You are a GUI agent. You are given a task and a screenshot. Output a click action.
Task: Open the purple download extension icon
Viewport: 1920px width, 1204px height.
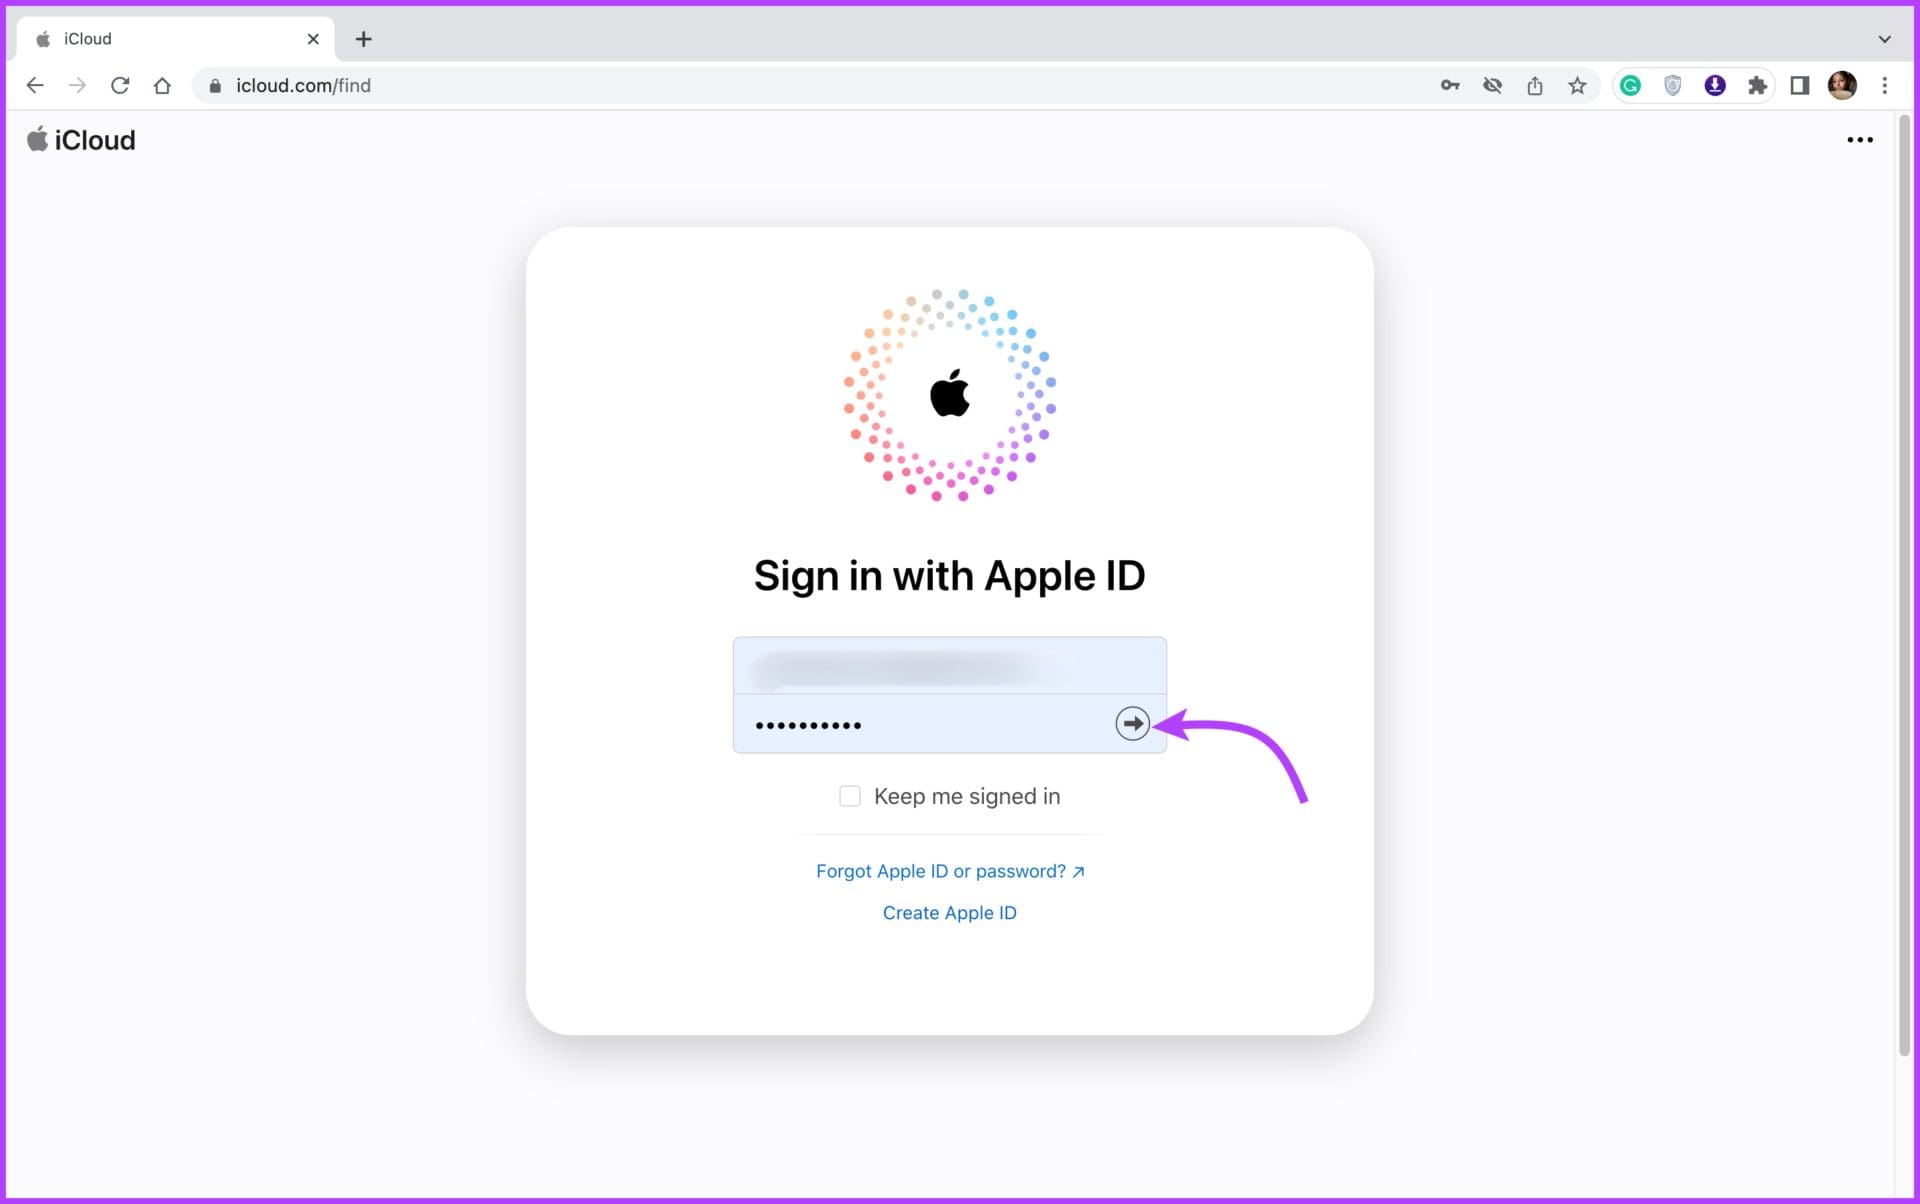click(1715, 86)
